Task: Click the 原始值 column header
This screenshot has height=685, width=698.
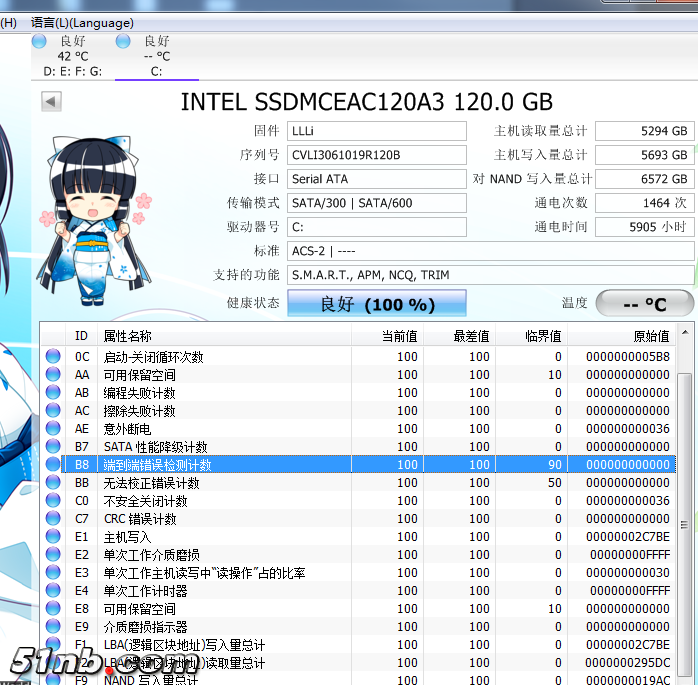Action: pyautogui.click(x=651, y=336)
